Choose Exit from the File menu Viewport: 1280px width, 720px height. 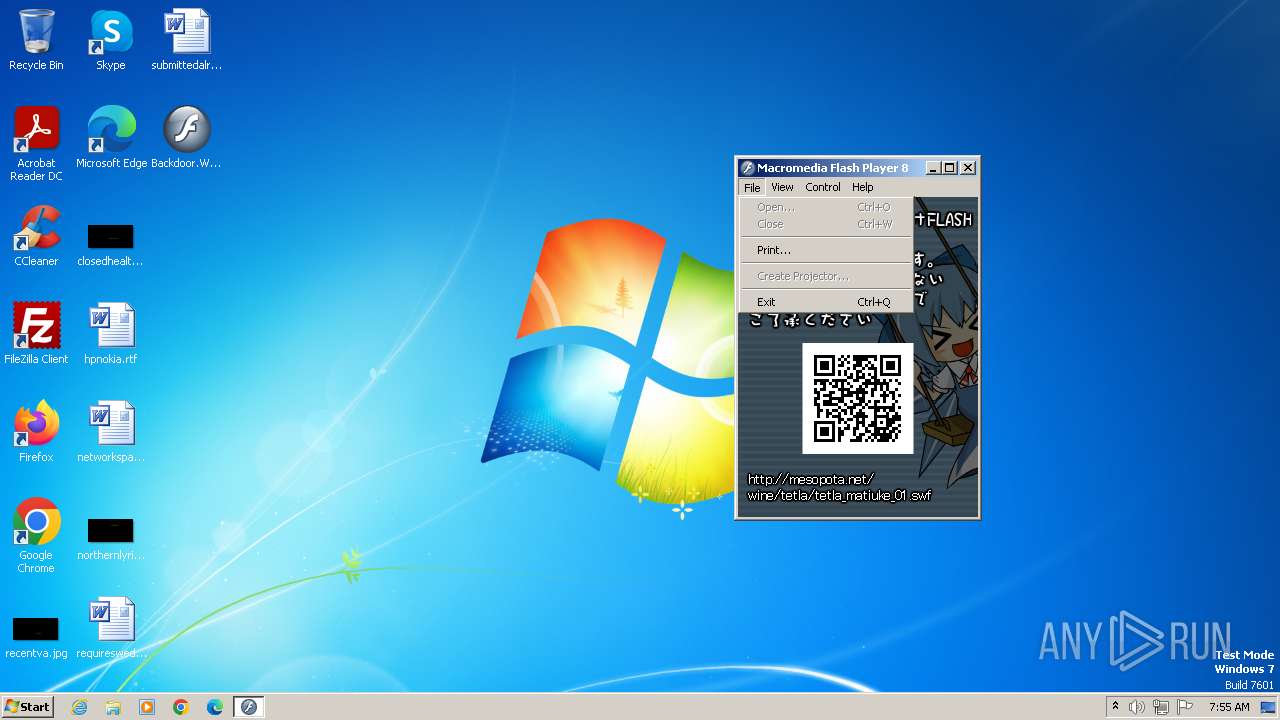click(826, 302)
